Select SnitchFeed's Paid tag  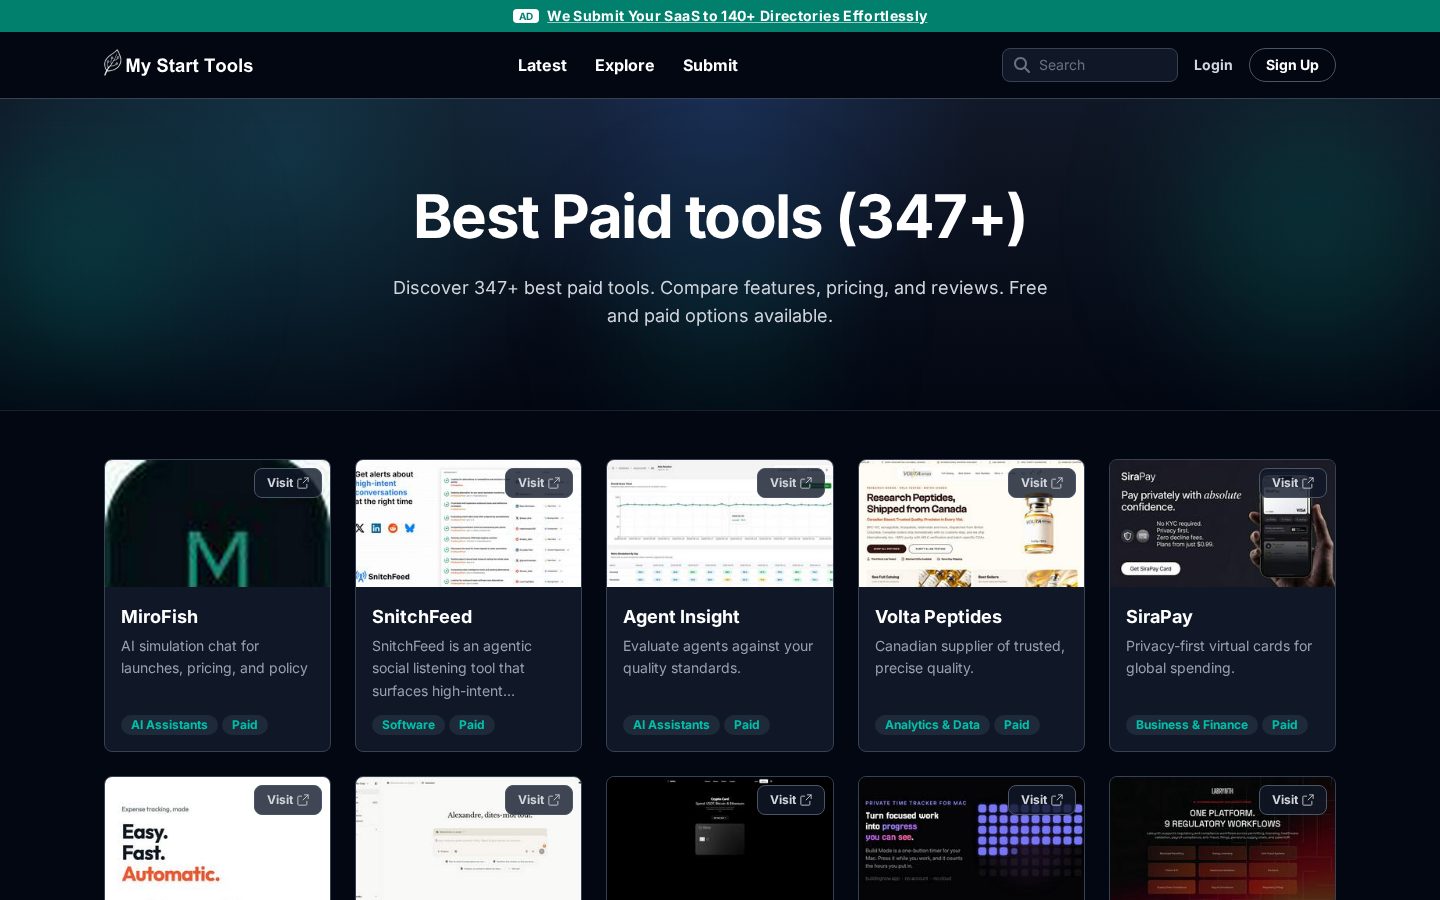pyautogui.click(x=472, y=725)
